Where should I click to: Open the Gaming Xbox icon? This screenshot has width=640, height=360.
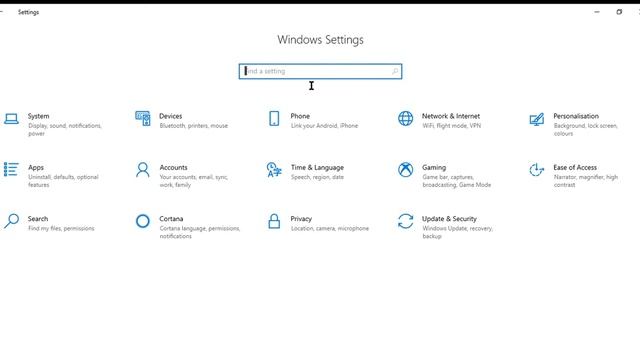(405, 170)
